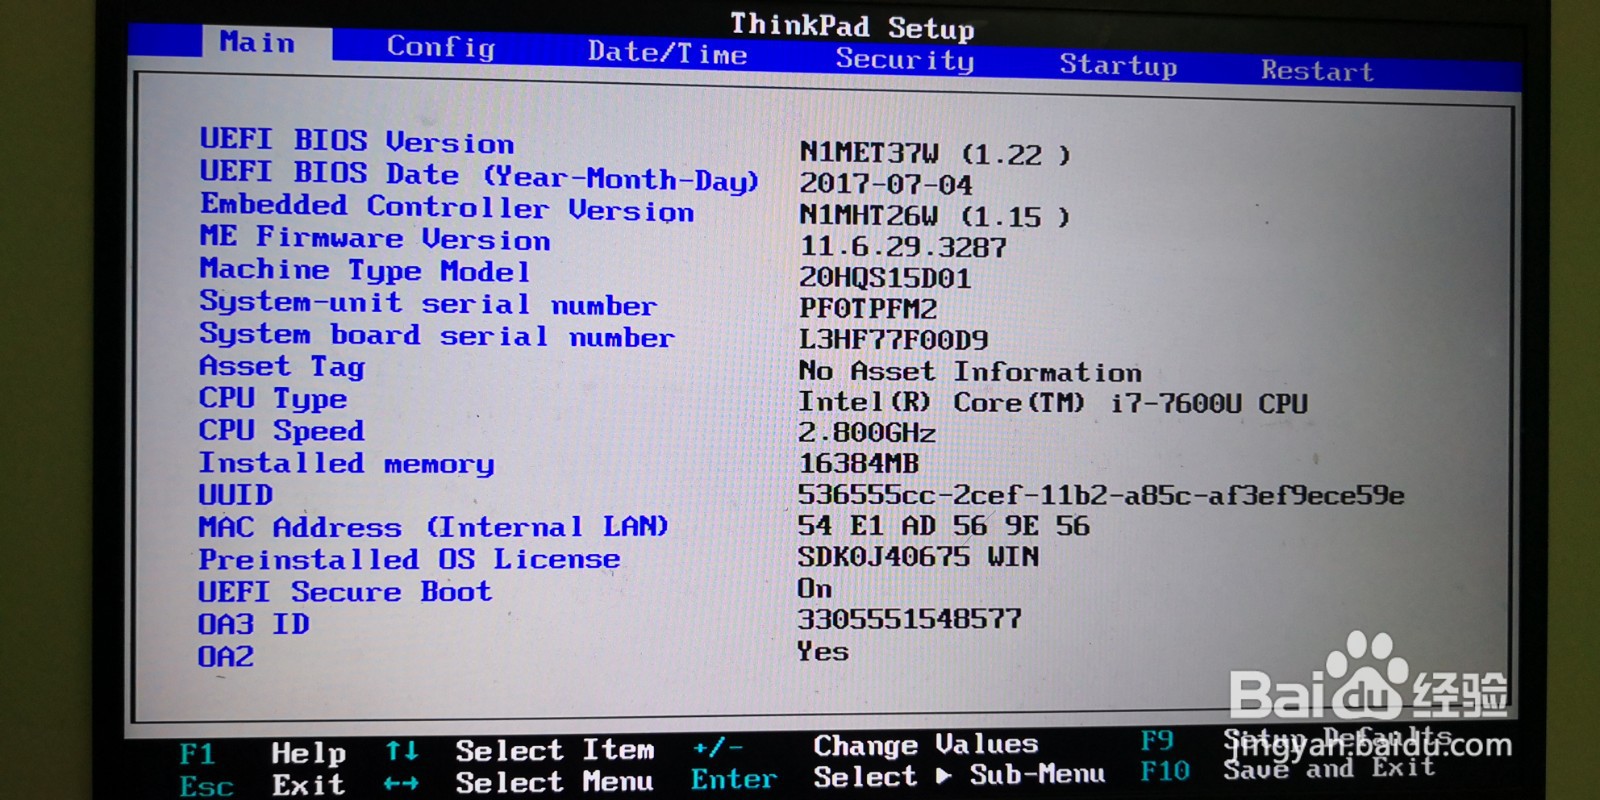Select System board serial number label

[x=436, y=335]
